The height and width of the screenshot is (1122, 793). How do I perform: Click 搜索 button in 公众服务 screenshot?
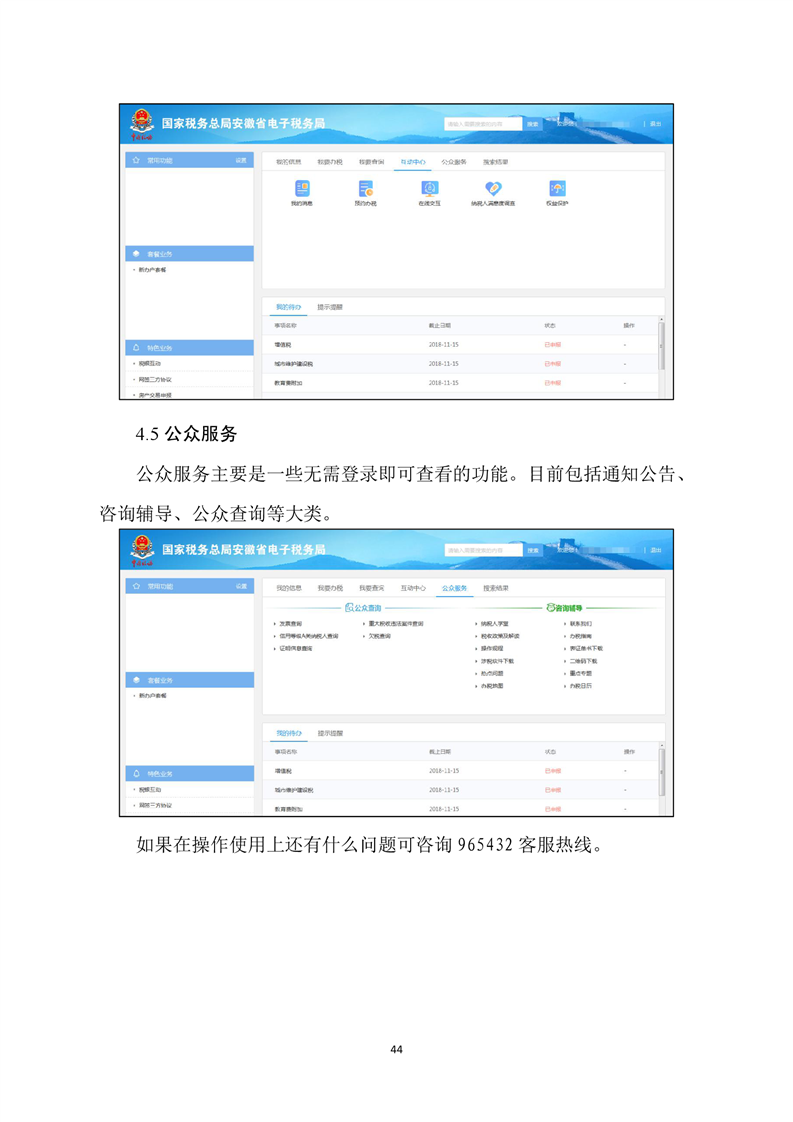point(532,550)
